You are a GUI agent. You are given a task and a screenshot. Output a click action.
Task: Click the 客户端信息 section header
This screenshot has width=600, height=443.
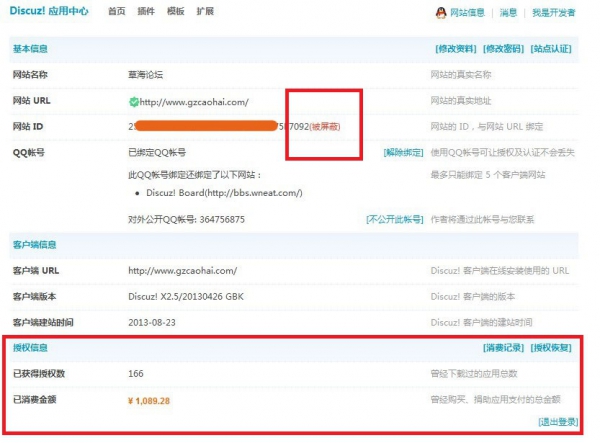tap(34, 245)
